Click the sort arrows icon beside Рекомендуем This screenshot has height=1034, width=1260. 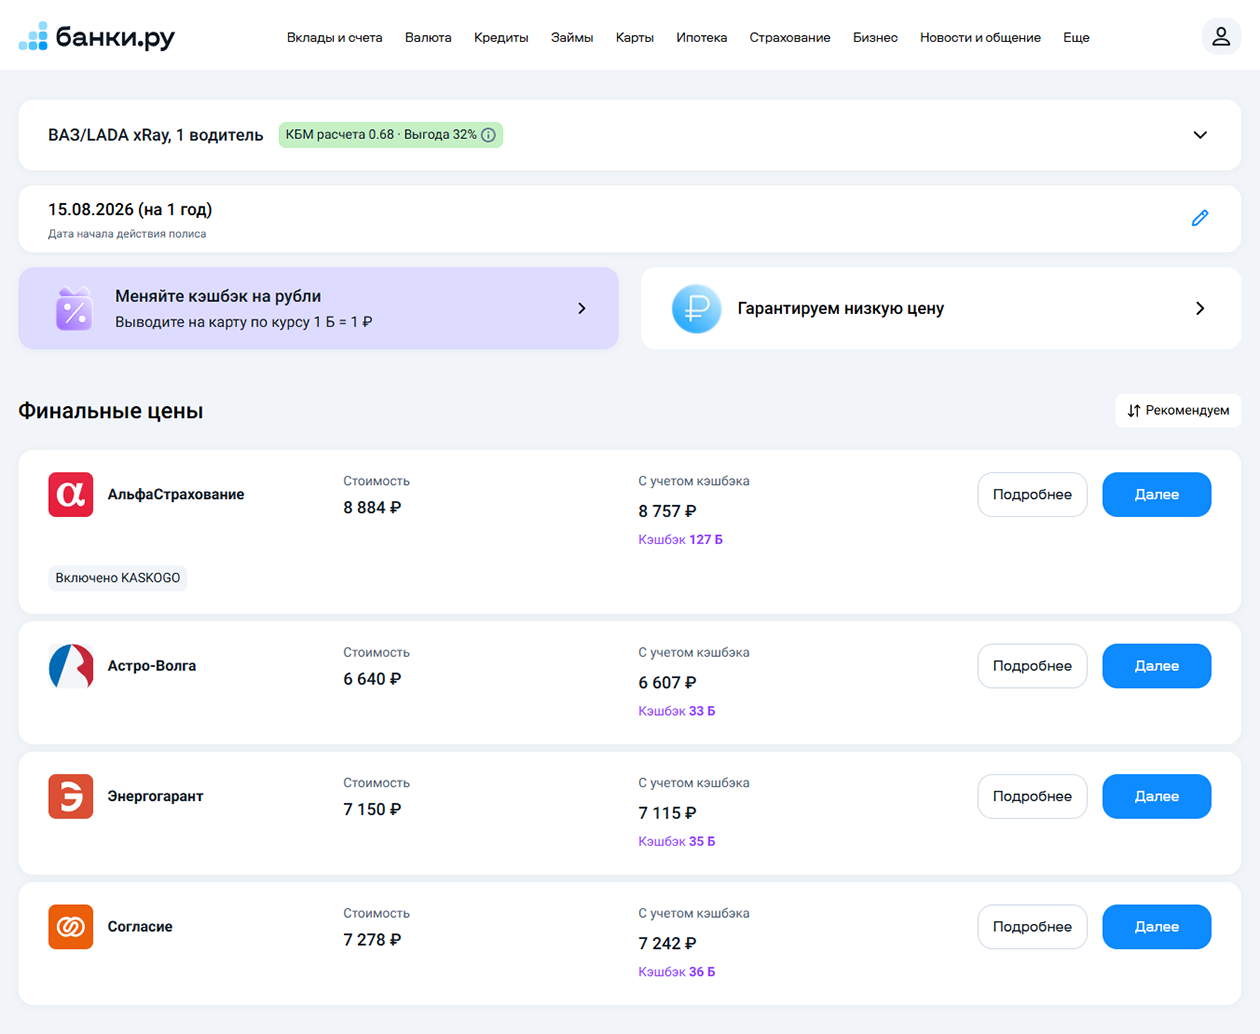click(1134, 411)
